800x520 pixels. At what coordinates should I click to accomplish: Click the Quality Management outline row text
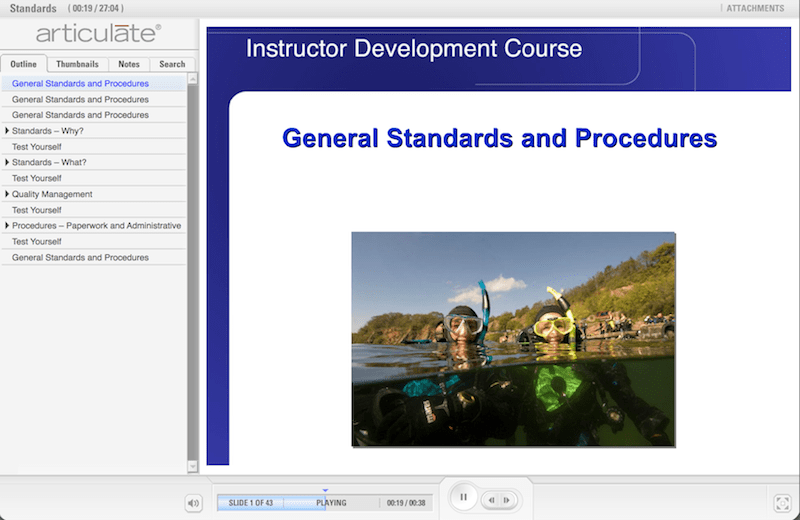52,194
